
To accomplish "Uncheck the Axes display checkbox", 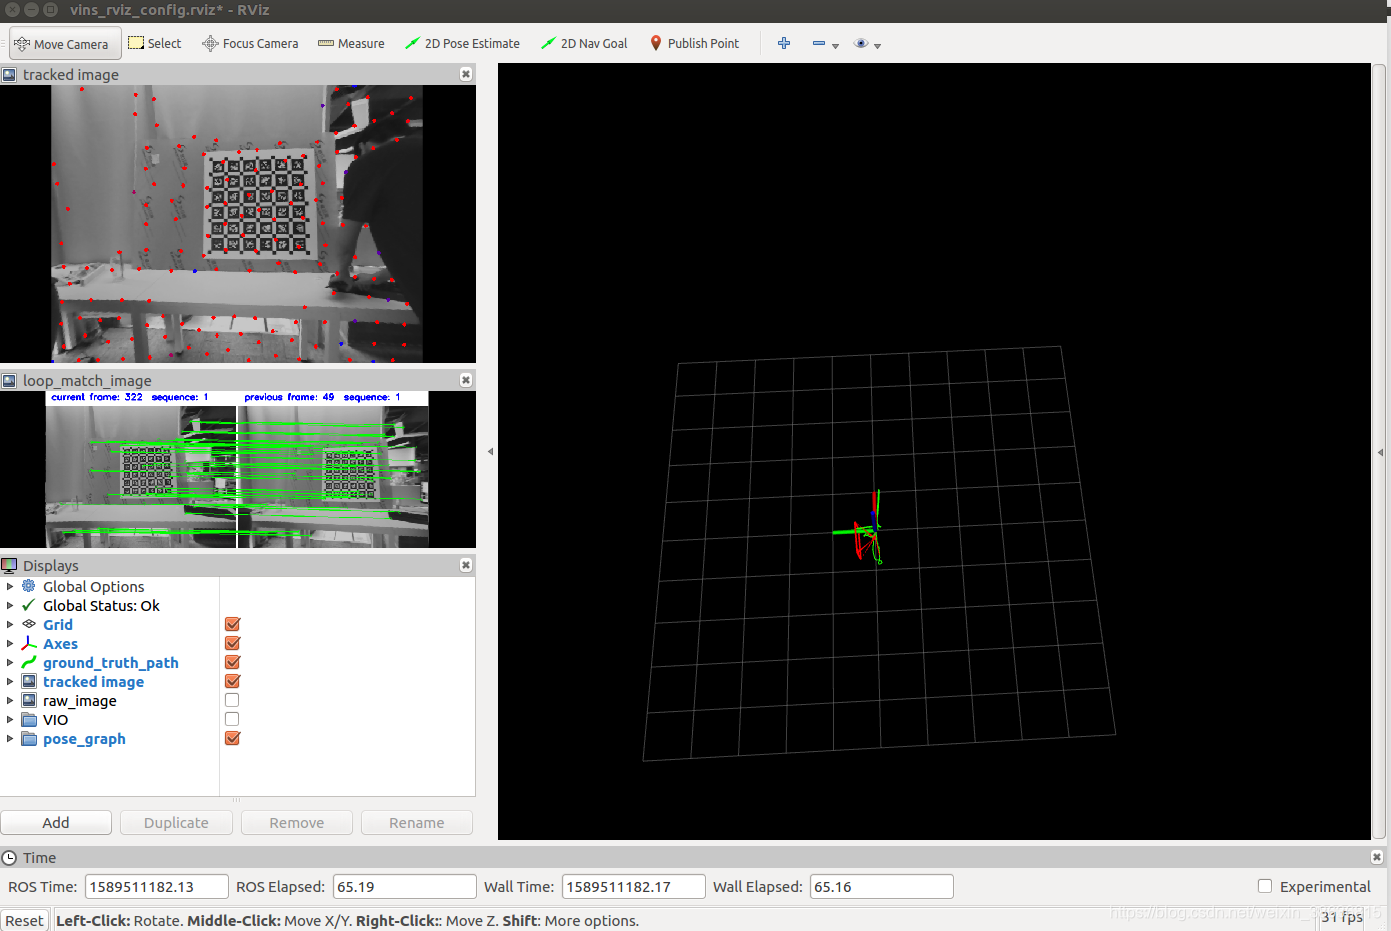I will (232, 643).
